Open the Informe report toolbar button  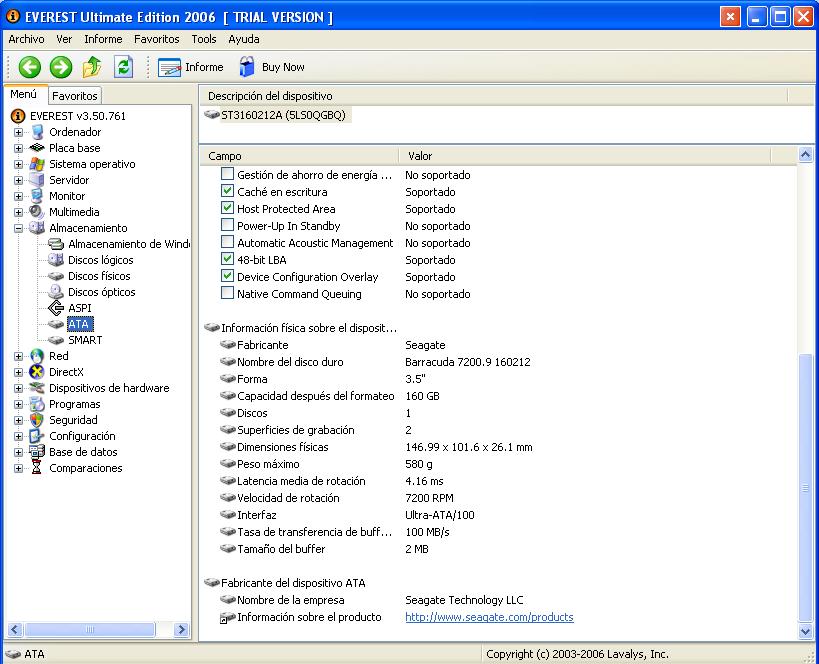click(x=191, y=67)
